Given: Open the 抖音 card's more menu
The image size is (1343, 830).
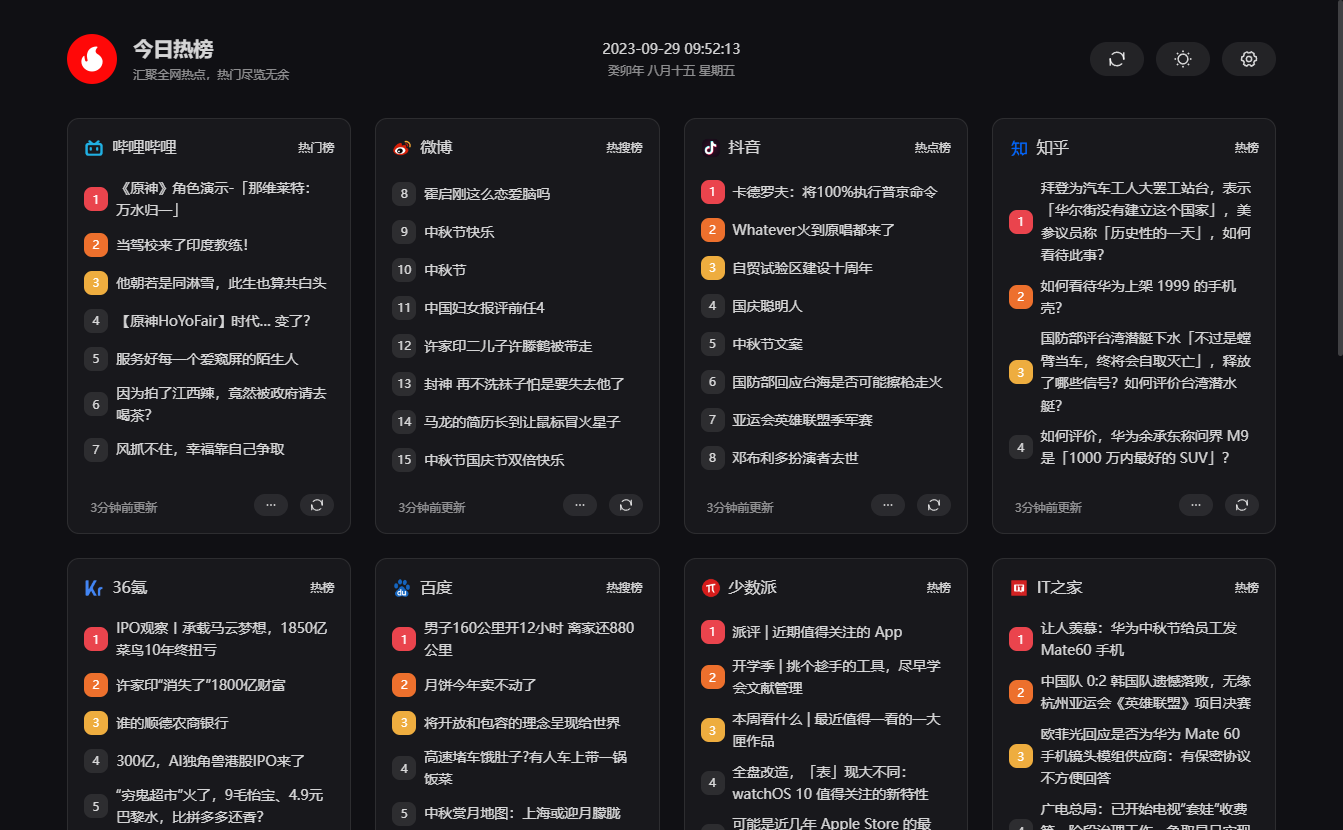Looking at the screenshot, I should pos(888,505).
